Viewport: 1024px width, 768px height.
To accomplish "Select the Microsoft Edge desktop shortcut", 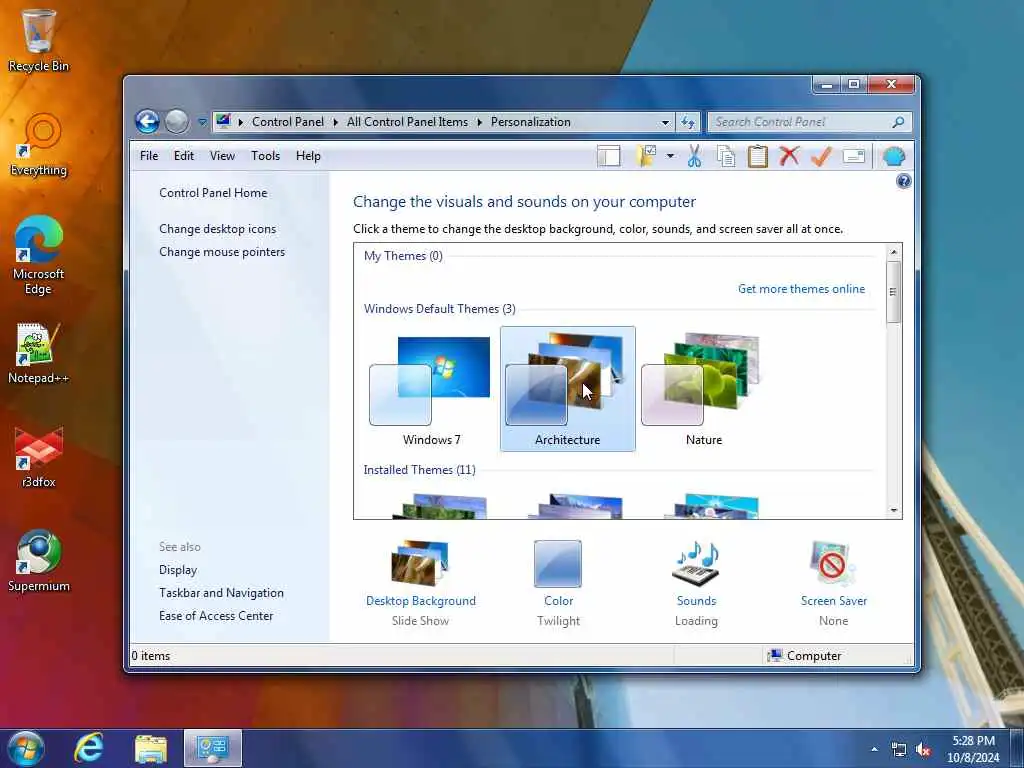I will [x=39, y=255].
